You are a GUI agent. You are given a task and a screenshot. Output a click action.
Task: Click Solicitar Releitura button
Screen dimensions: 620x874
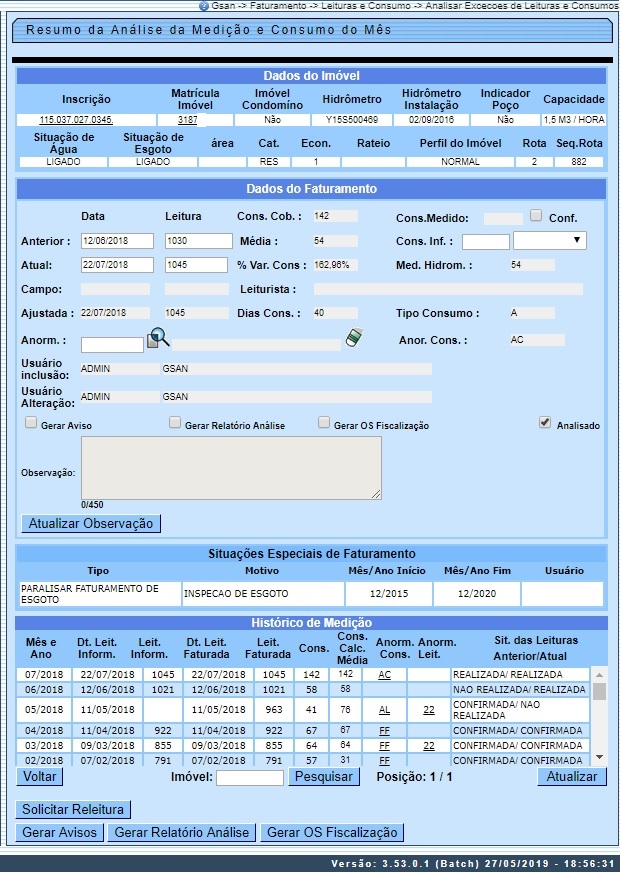(73, 809)
